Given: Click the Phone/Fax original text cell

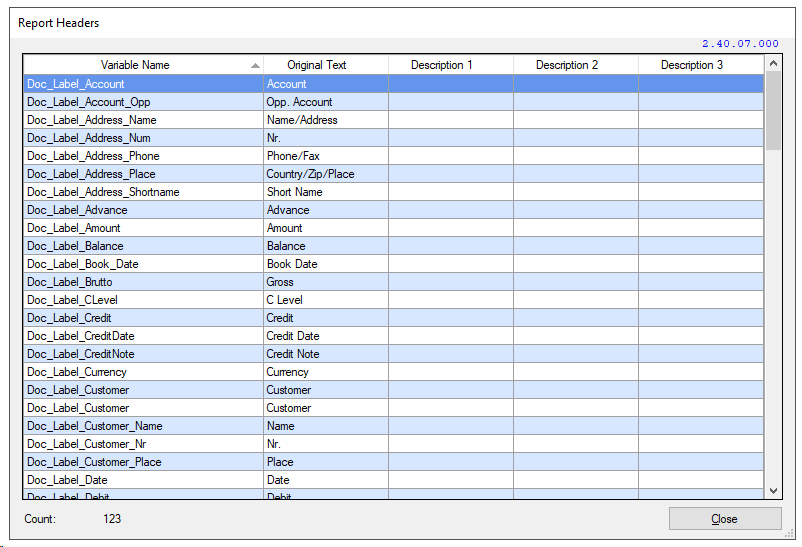Looking at the screenshot, I should [326, 156].
